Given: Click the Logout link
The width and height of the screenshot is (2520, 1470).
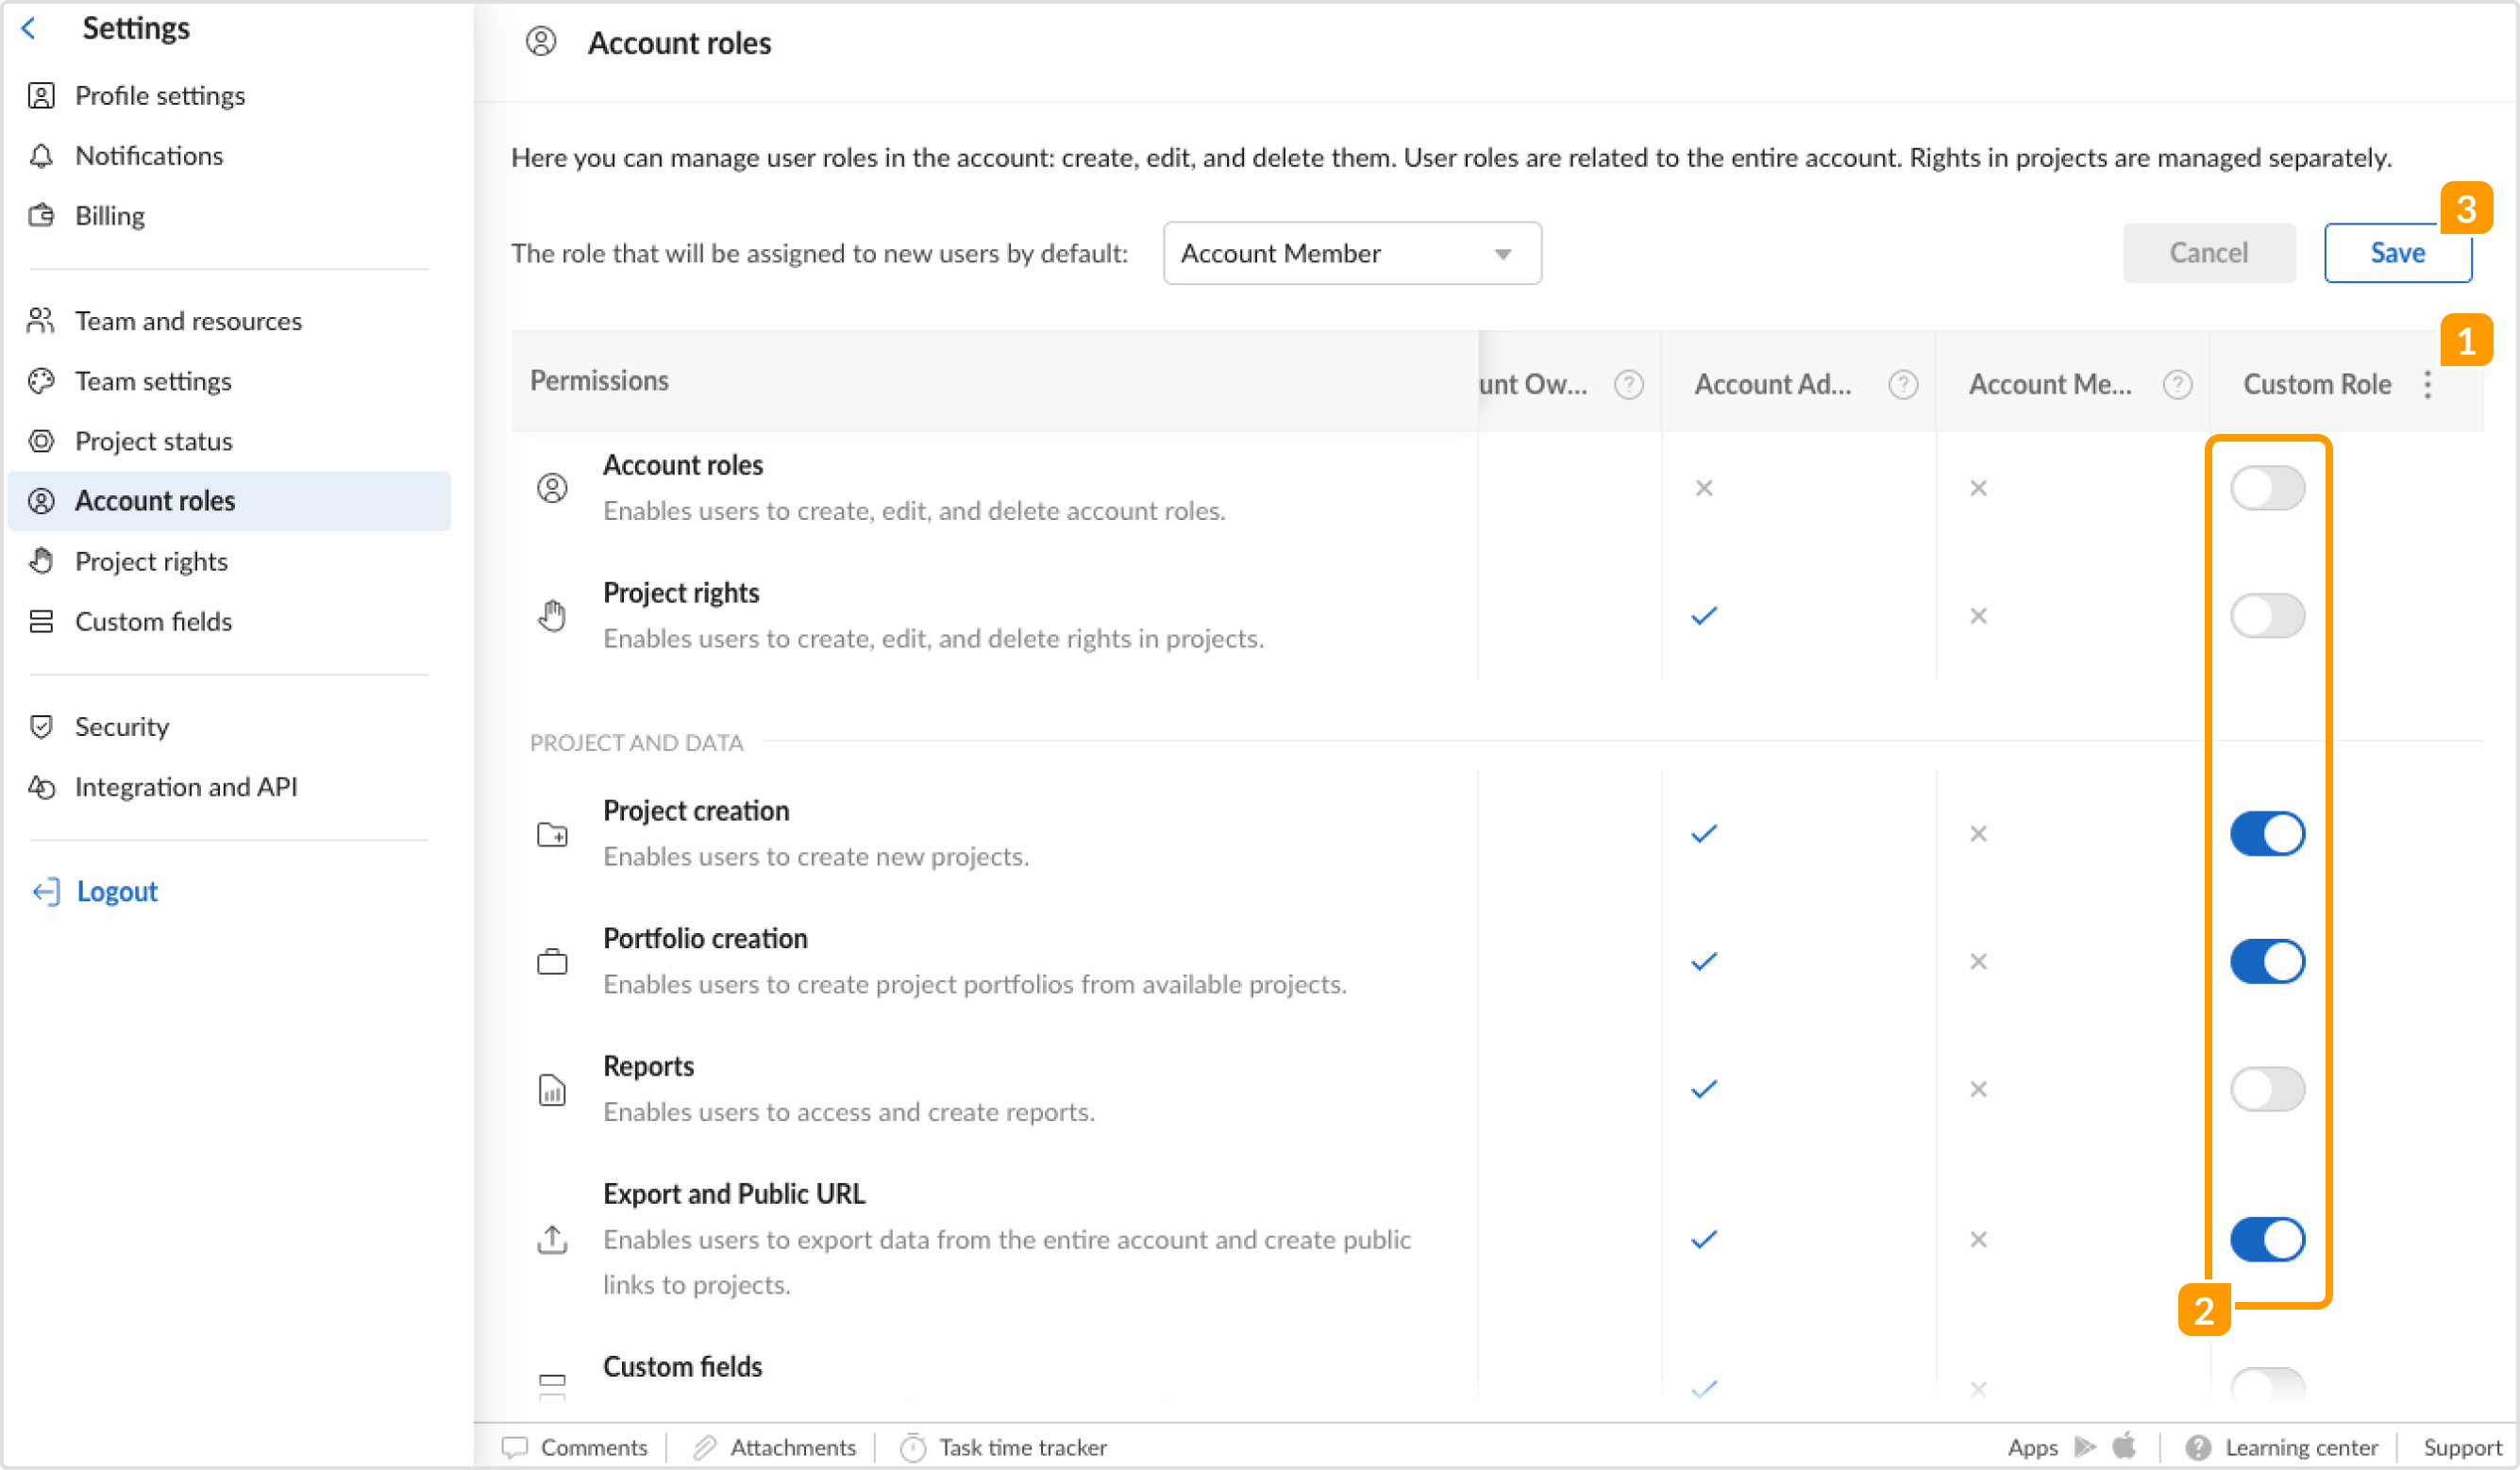Looking at the screenshot, I should tap(116, 892).
